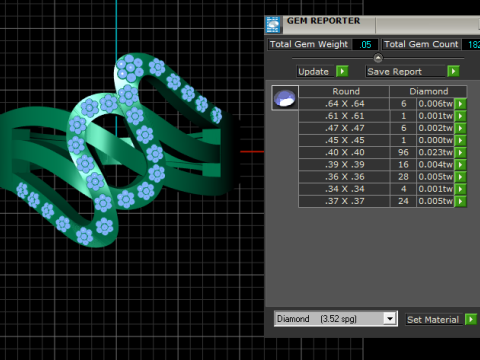Click the count 24 cell
Viewport: 480px width, 360px height.
403,201
